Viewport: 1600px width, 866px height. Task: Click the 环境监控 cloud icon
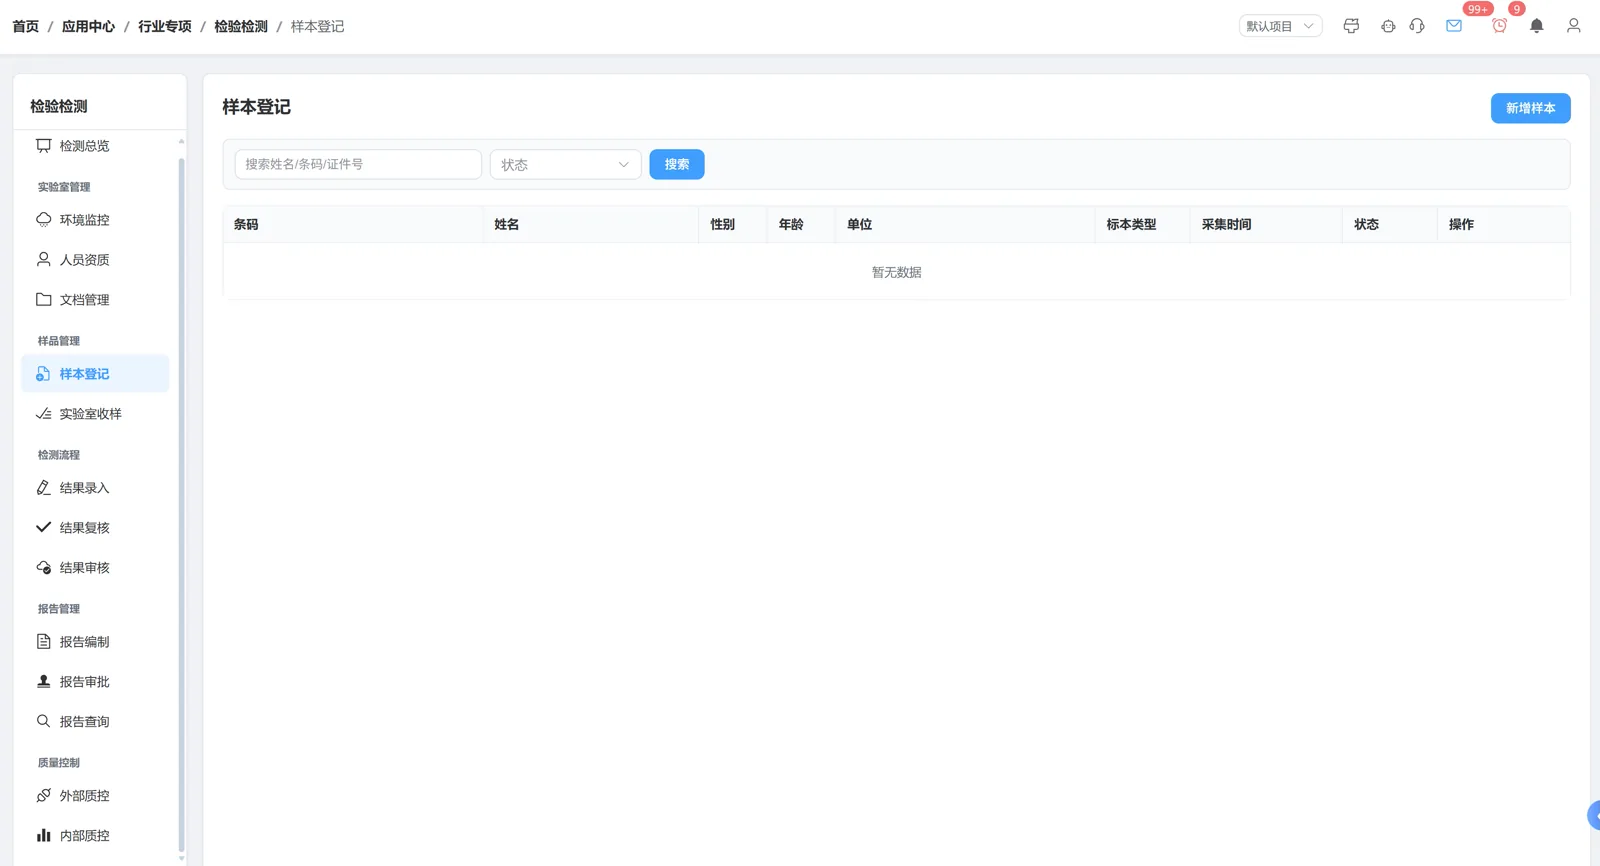[43, 220]
